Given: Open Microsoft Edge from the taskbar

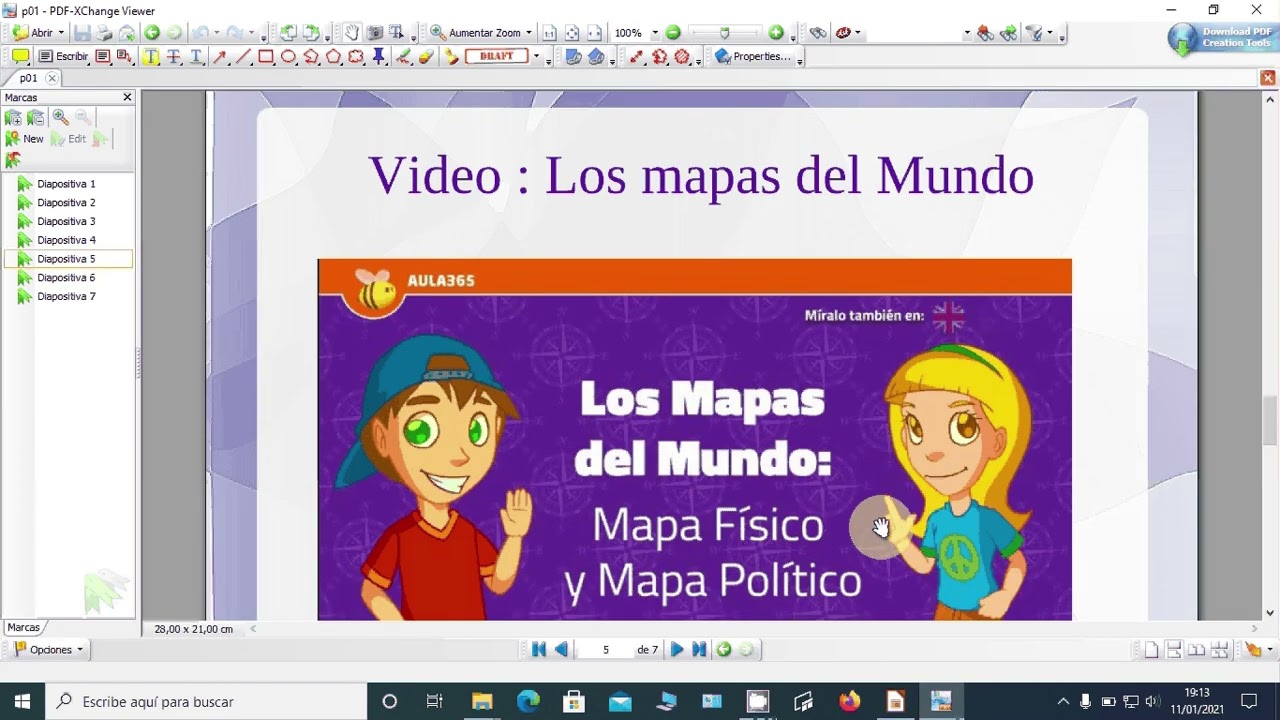Looking at the screenshot, I should click(528, 702).
